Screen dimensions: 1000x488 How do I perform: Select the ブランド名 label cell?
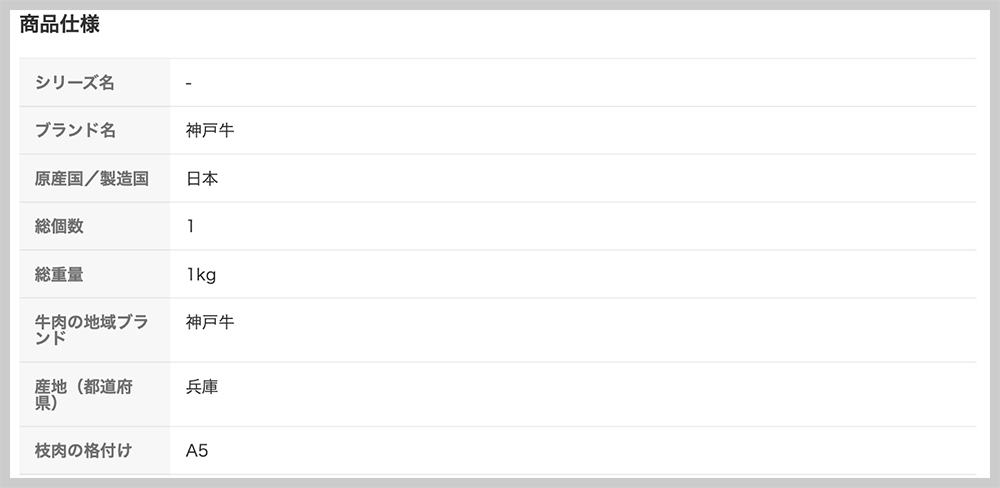point(94,130)
